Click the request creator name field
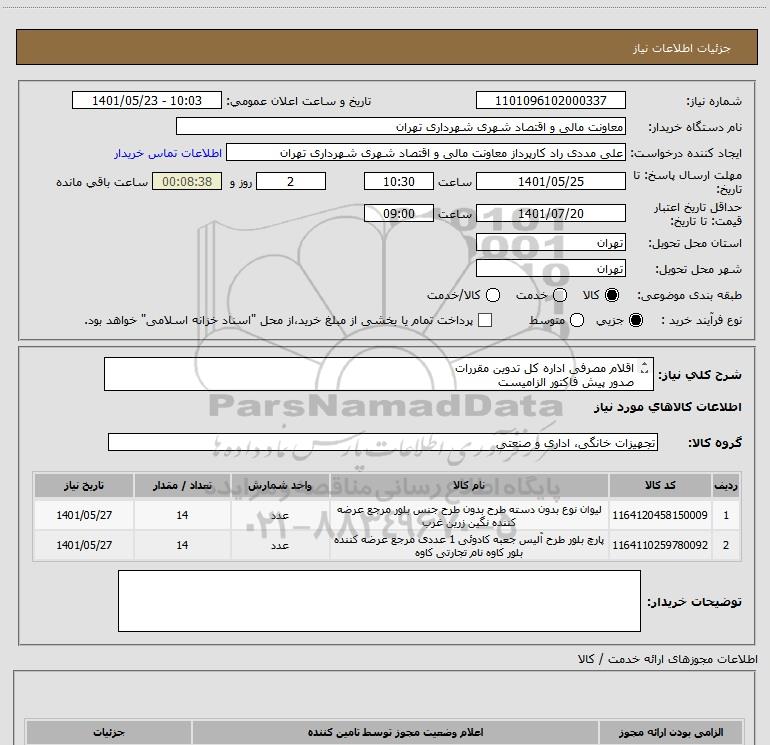This screenshot has width=770, height=745. (426, 153)
